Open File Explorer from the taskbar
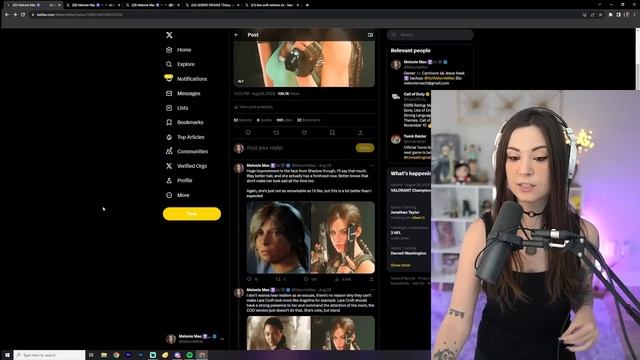The height and width of the screenshot is (360, 640). [x=104, y=355]
